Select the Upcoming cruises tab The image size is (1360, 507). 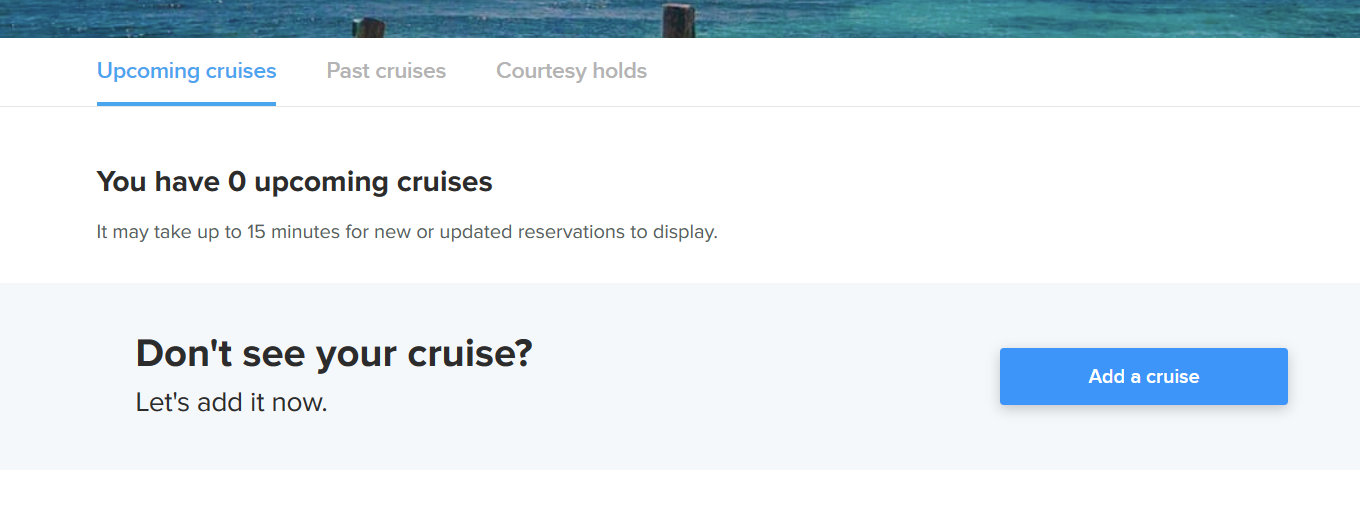(x=186, y=71)
